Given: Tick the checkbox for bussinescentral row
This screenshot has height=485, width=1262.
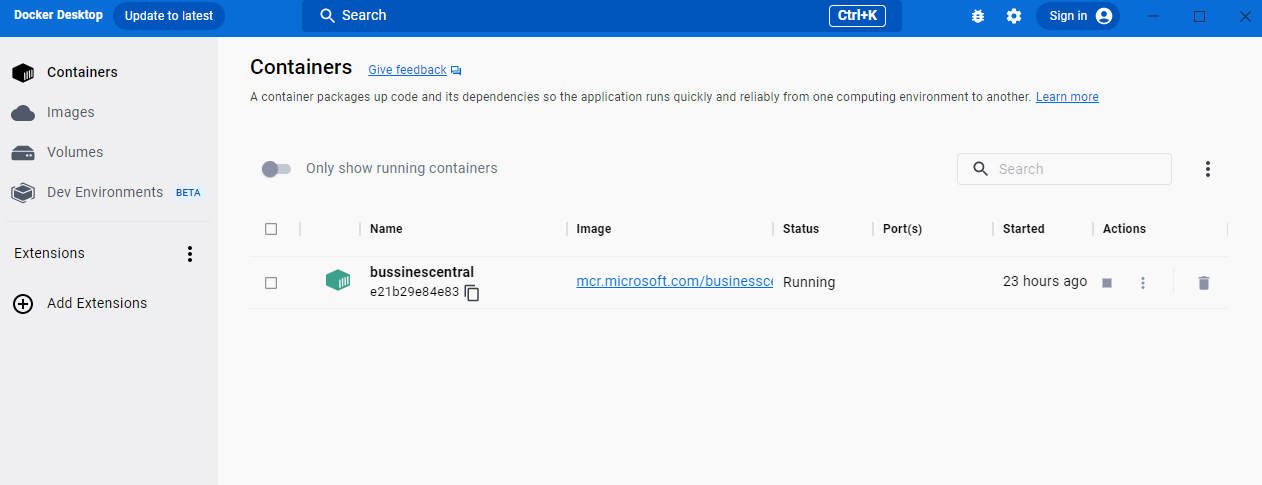Looking at the screenshot, I should point(271,283).
